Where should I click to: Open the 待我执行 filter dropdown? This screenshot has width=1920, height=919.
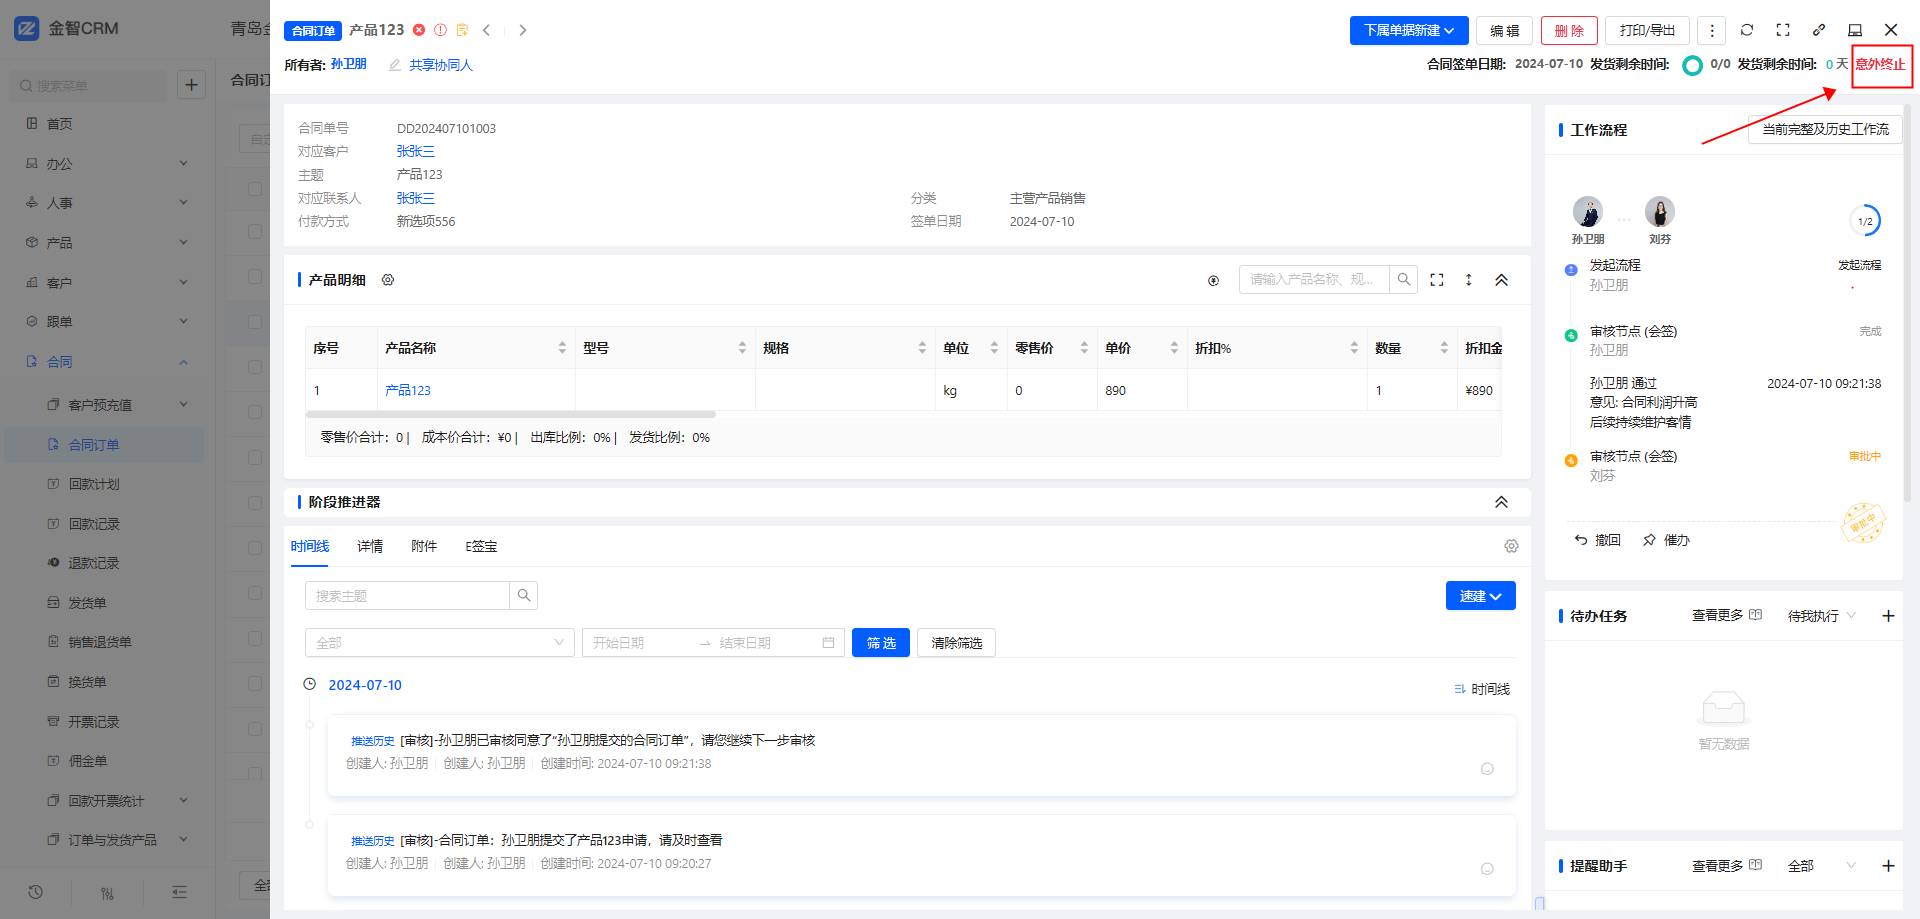pos(1821,616)
